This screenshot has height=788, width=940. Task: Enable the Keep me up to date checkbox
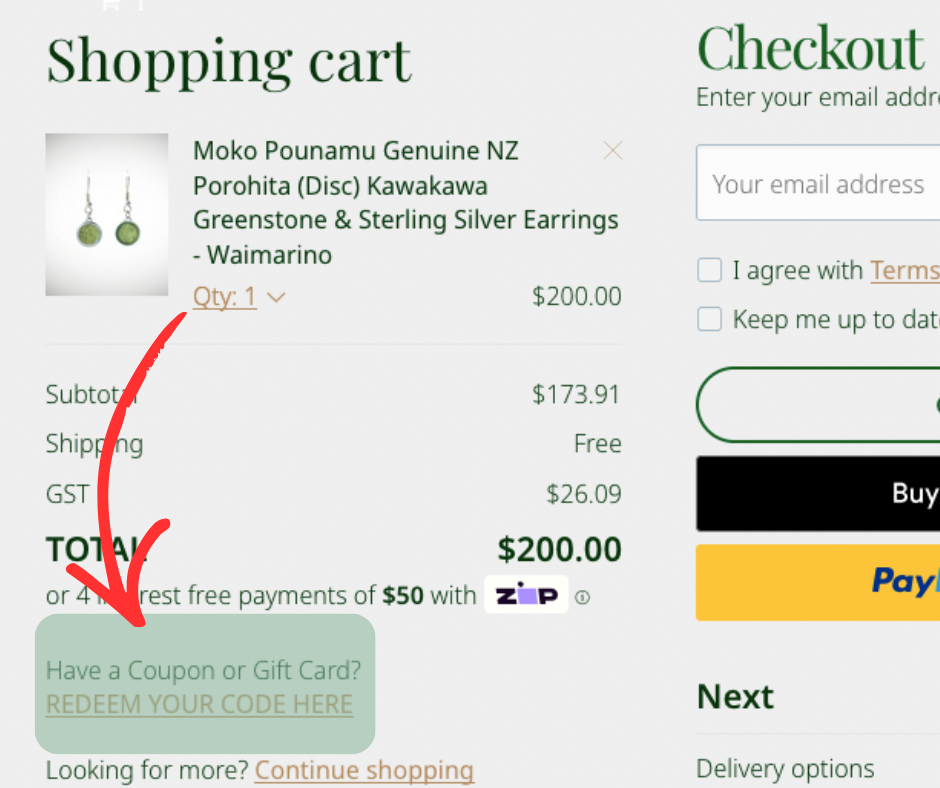point(709,318)
